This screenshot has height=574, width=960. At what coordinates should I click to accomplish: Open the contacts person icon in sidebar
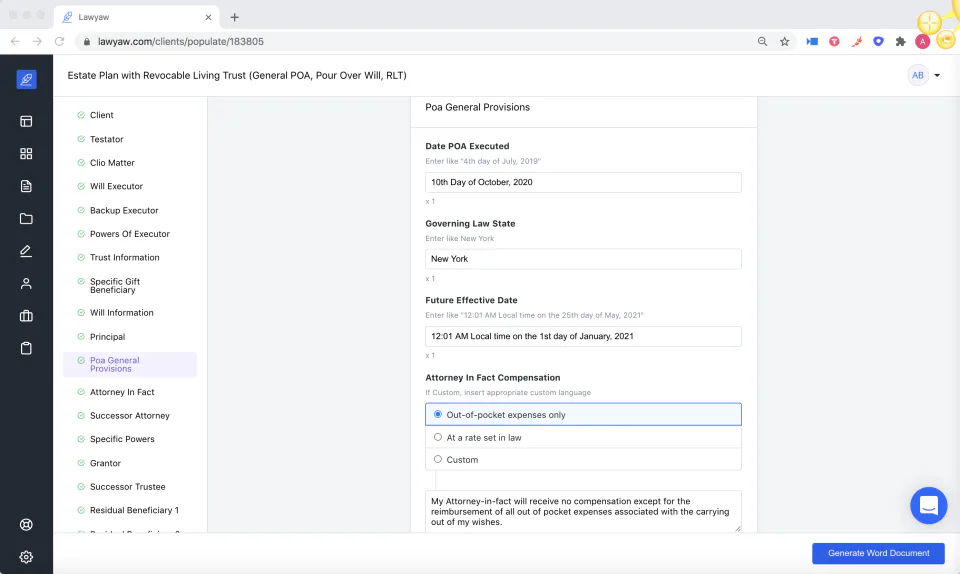(26, 283)
